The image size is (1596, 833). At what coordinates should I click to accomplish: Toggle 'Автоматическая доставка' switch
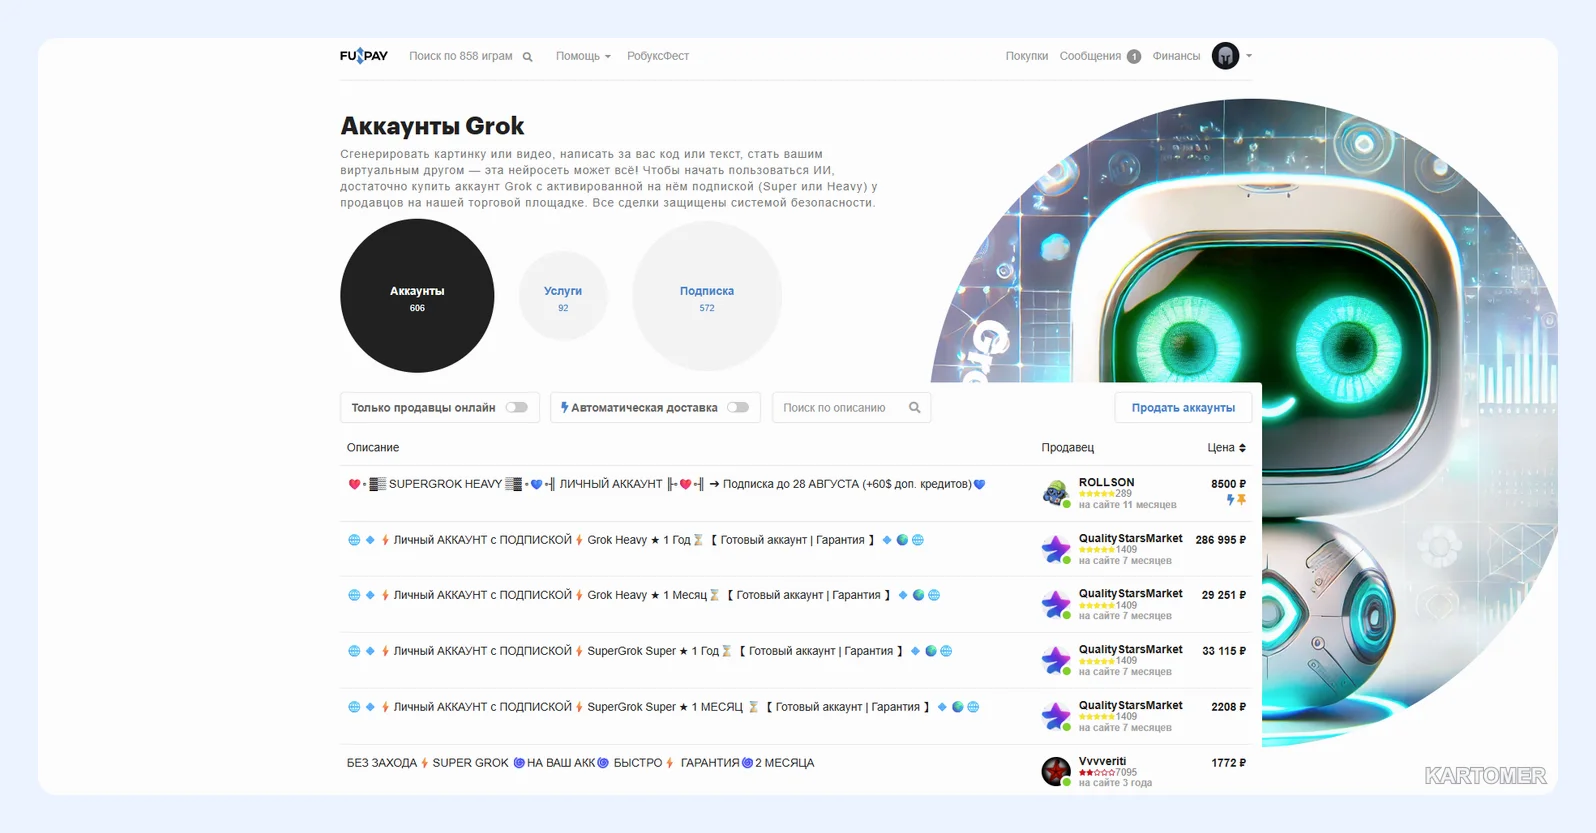pyautogui.click(x=738, y=407)
